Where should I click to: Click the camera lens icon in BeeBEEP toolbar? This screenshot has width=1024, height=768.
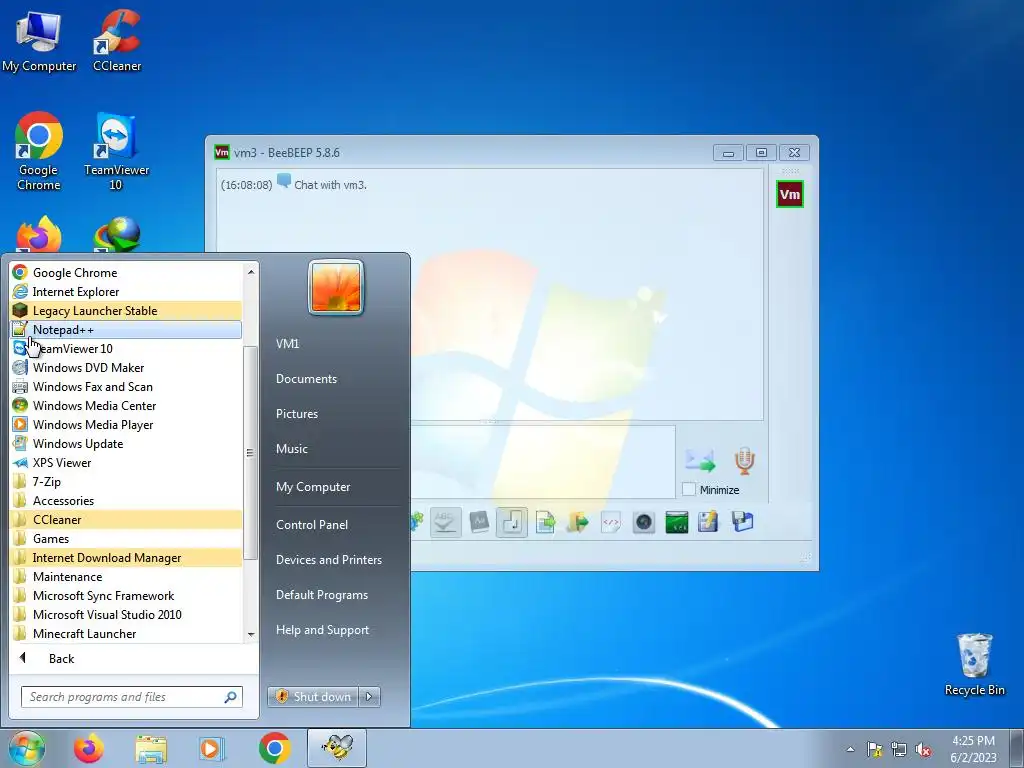644,522
